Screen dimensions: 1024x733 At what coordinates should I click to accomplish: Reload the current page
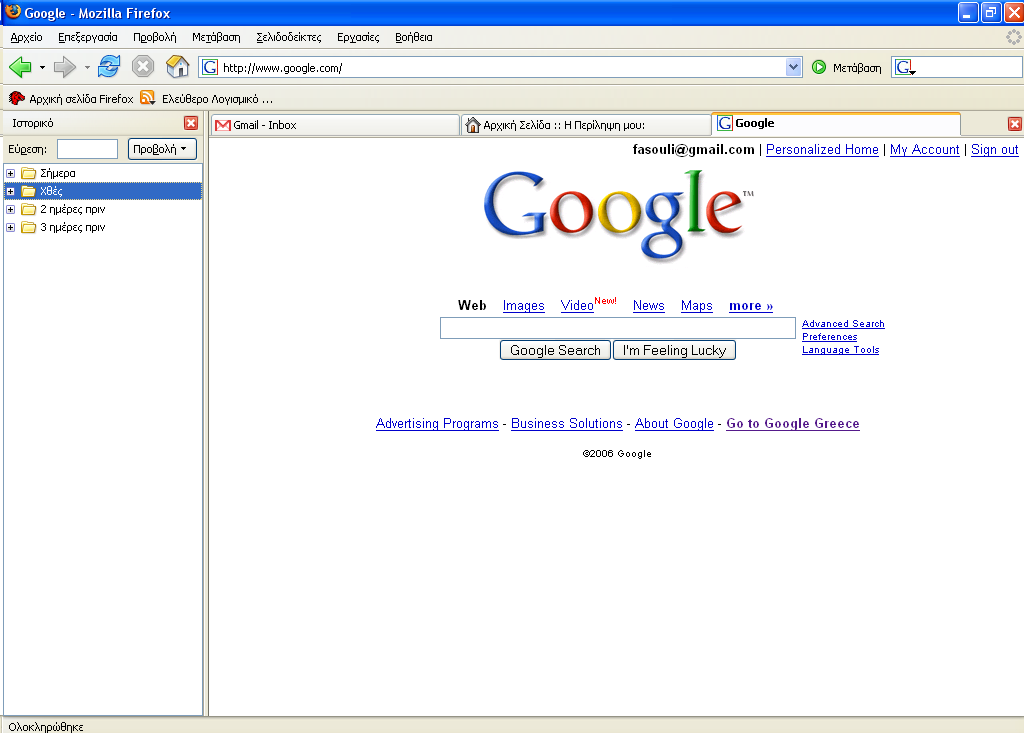point(109,67)
